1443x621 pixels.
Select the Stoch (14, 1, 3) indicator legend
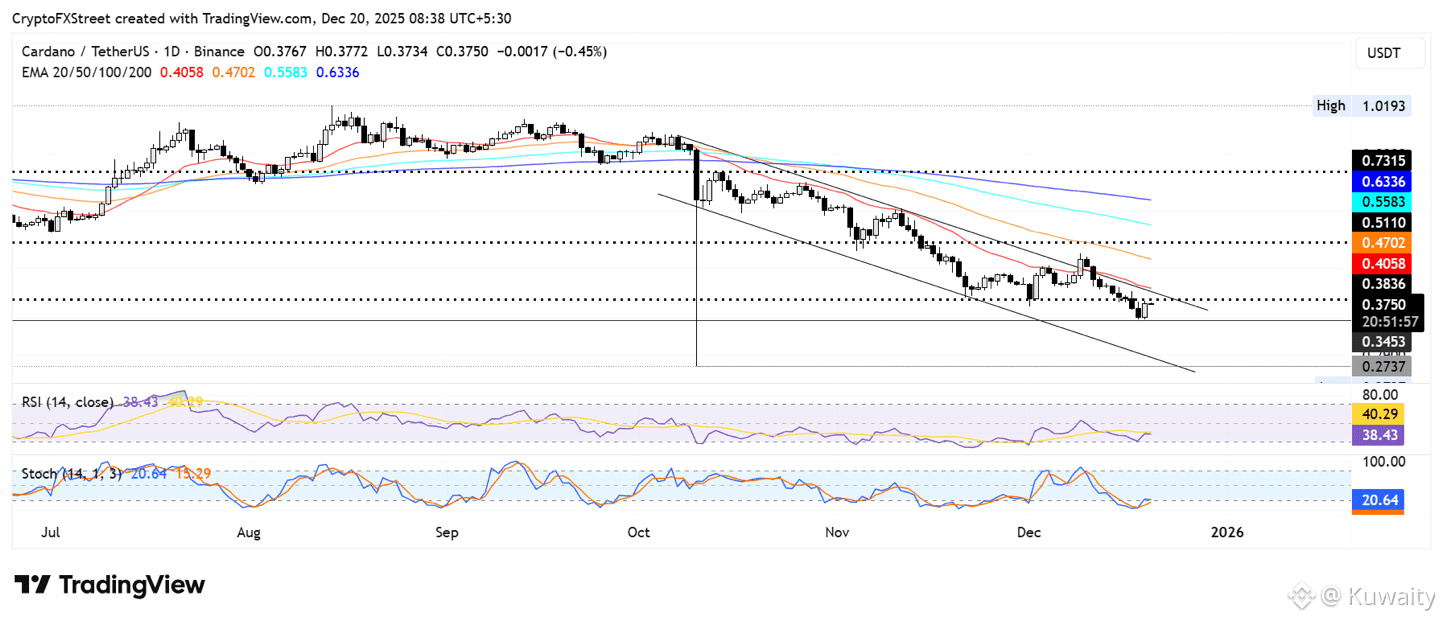[72, 472]
